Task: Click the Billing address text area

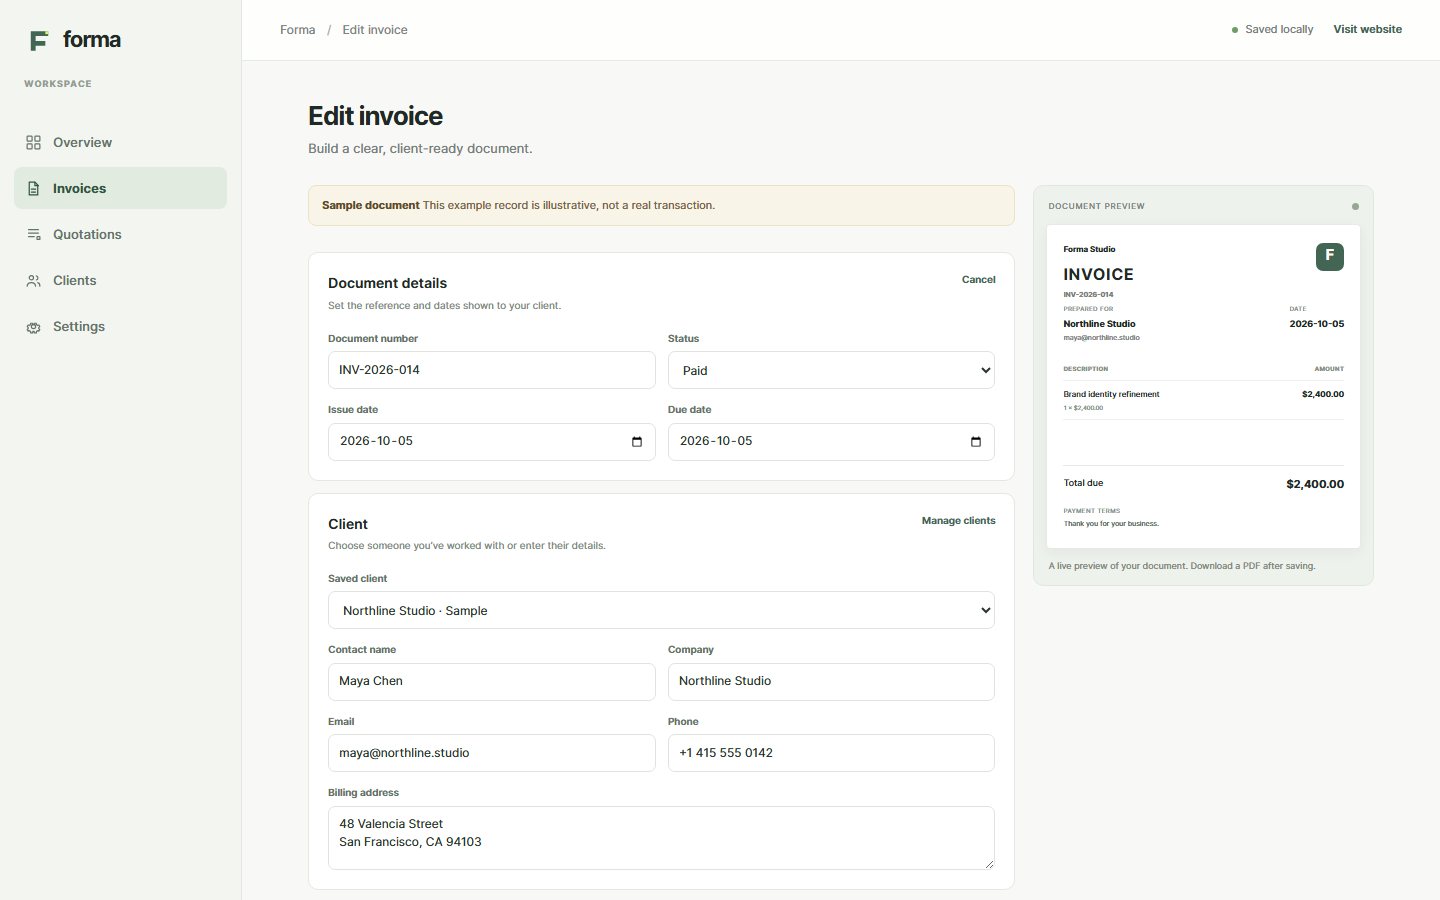Action: [661, 838]
